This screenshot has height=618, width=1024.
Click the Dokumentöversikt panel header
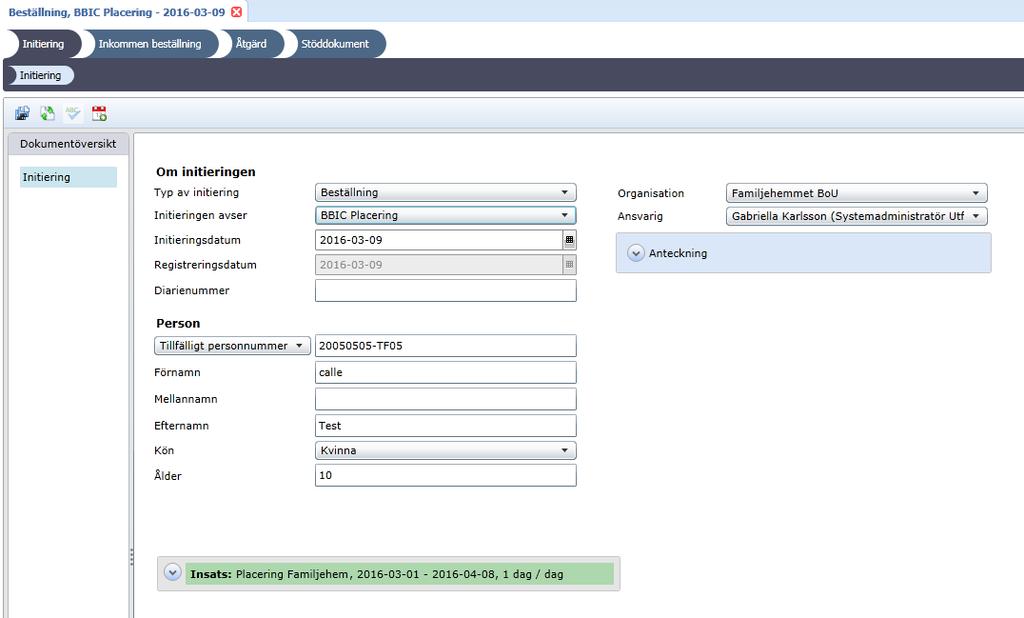tap(68, 144)
